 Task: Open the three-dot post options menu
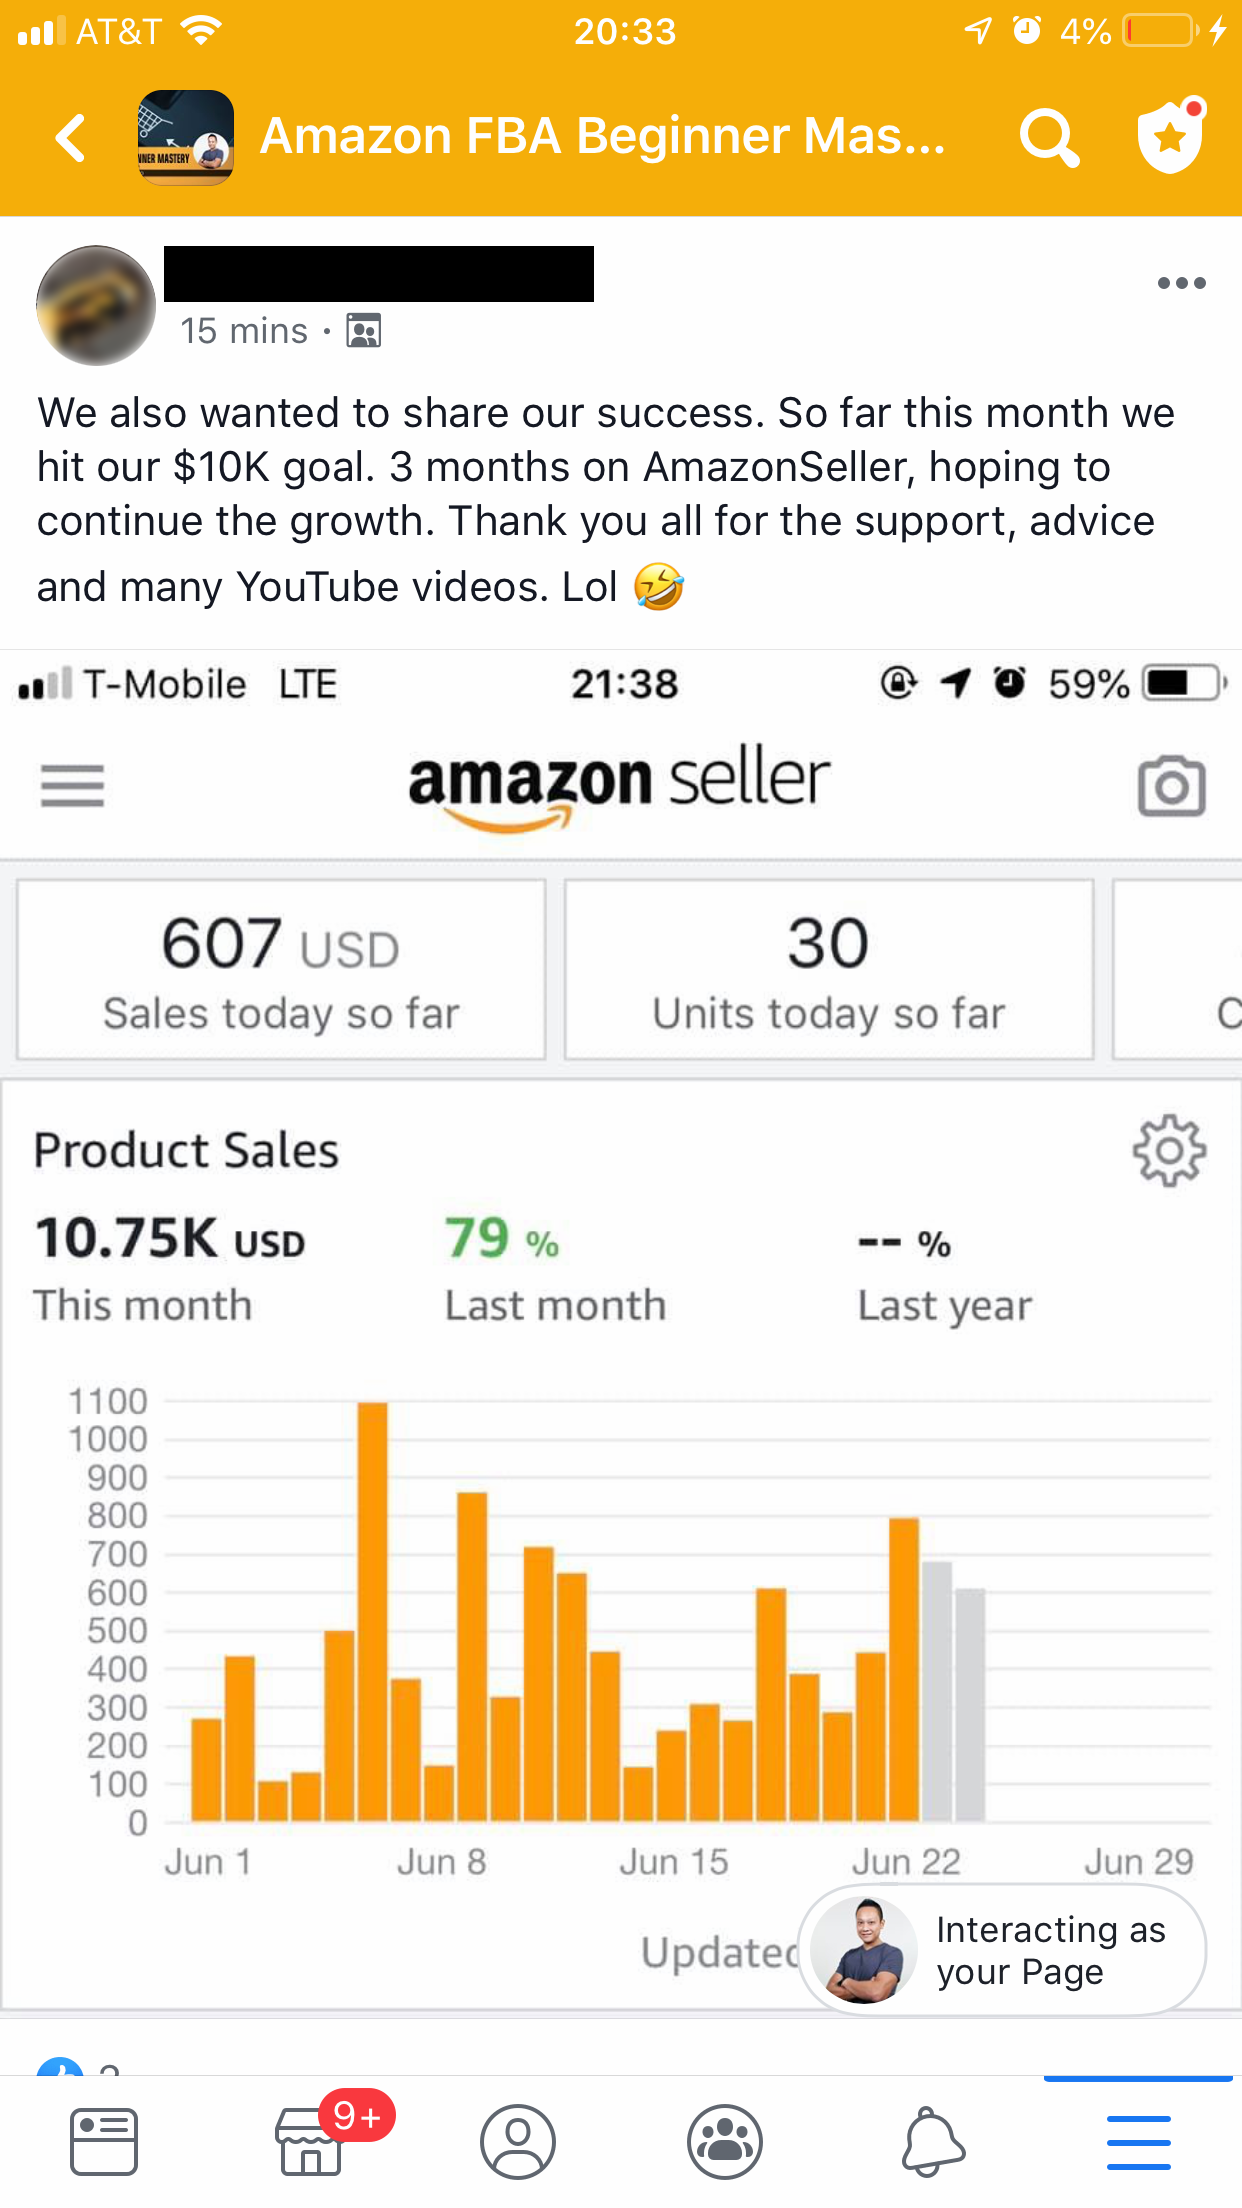click(1181, 283)
